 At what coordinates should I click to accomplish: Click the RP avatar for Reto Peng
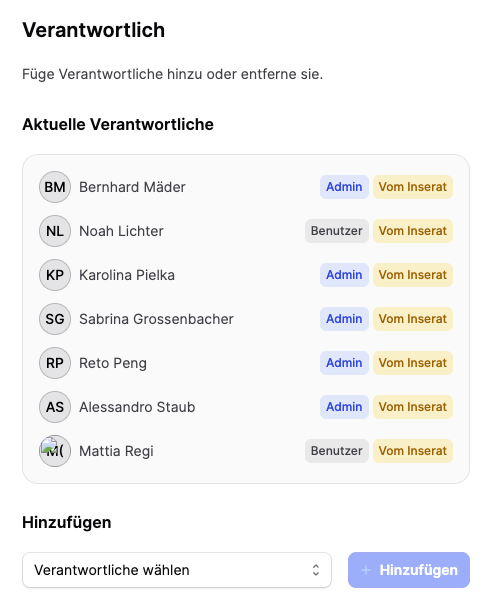point(55,363)
